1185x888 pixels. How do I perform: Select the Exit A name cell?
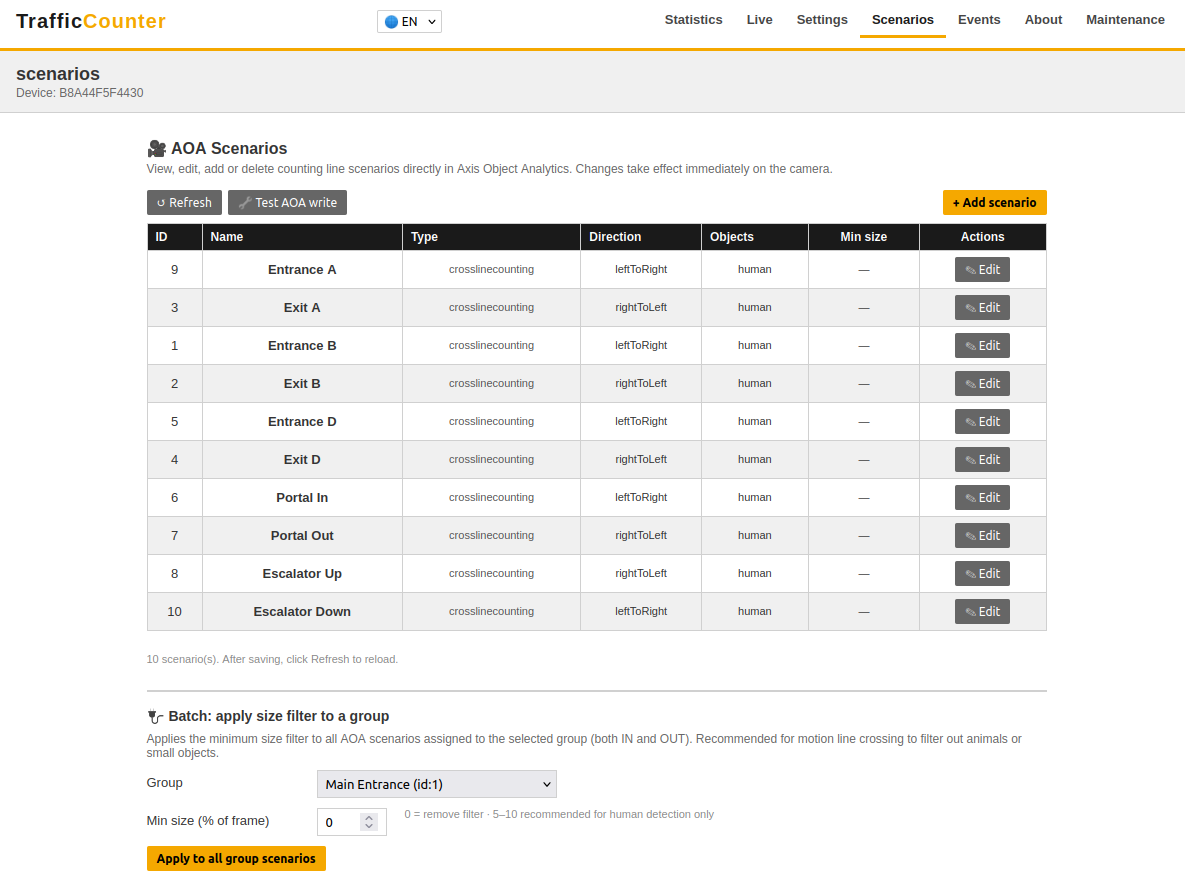pyautogui.click(x=302, y=308)
